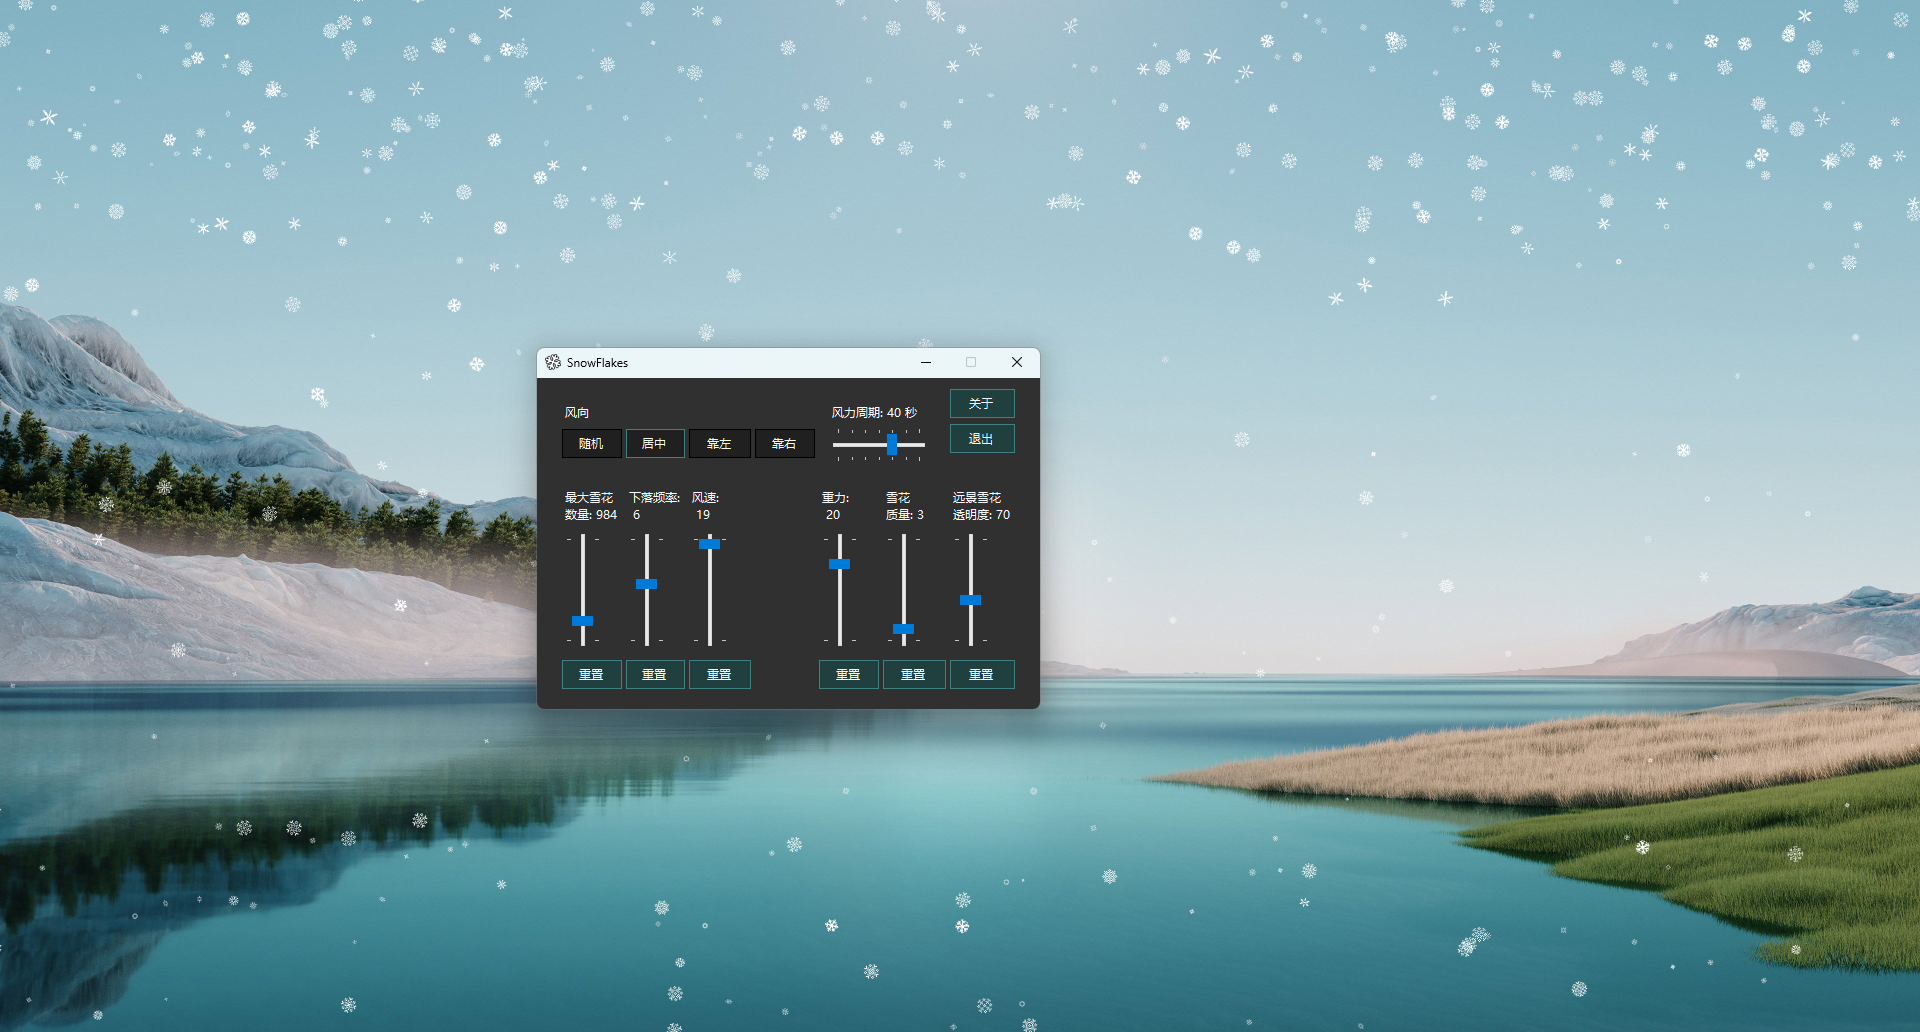Select the 随机 wind direction button
Screen dimensions: 1920x1032
[x=591, y=443]
